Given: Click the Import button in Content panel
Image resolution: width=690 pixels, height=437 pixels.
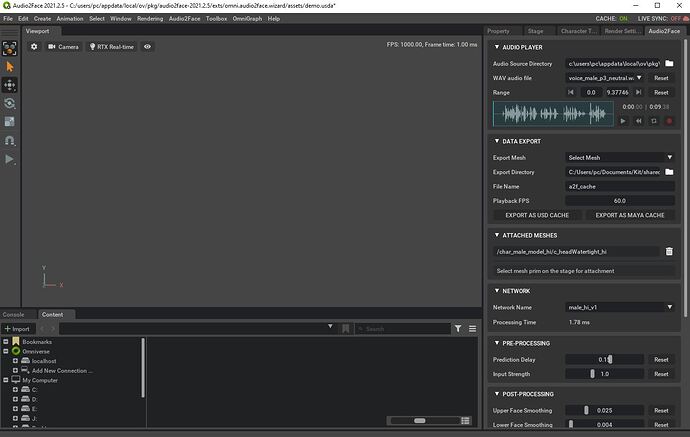Looking at the screenshot, I should 17,329.
